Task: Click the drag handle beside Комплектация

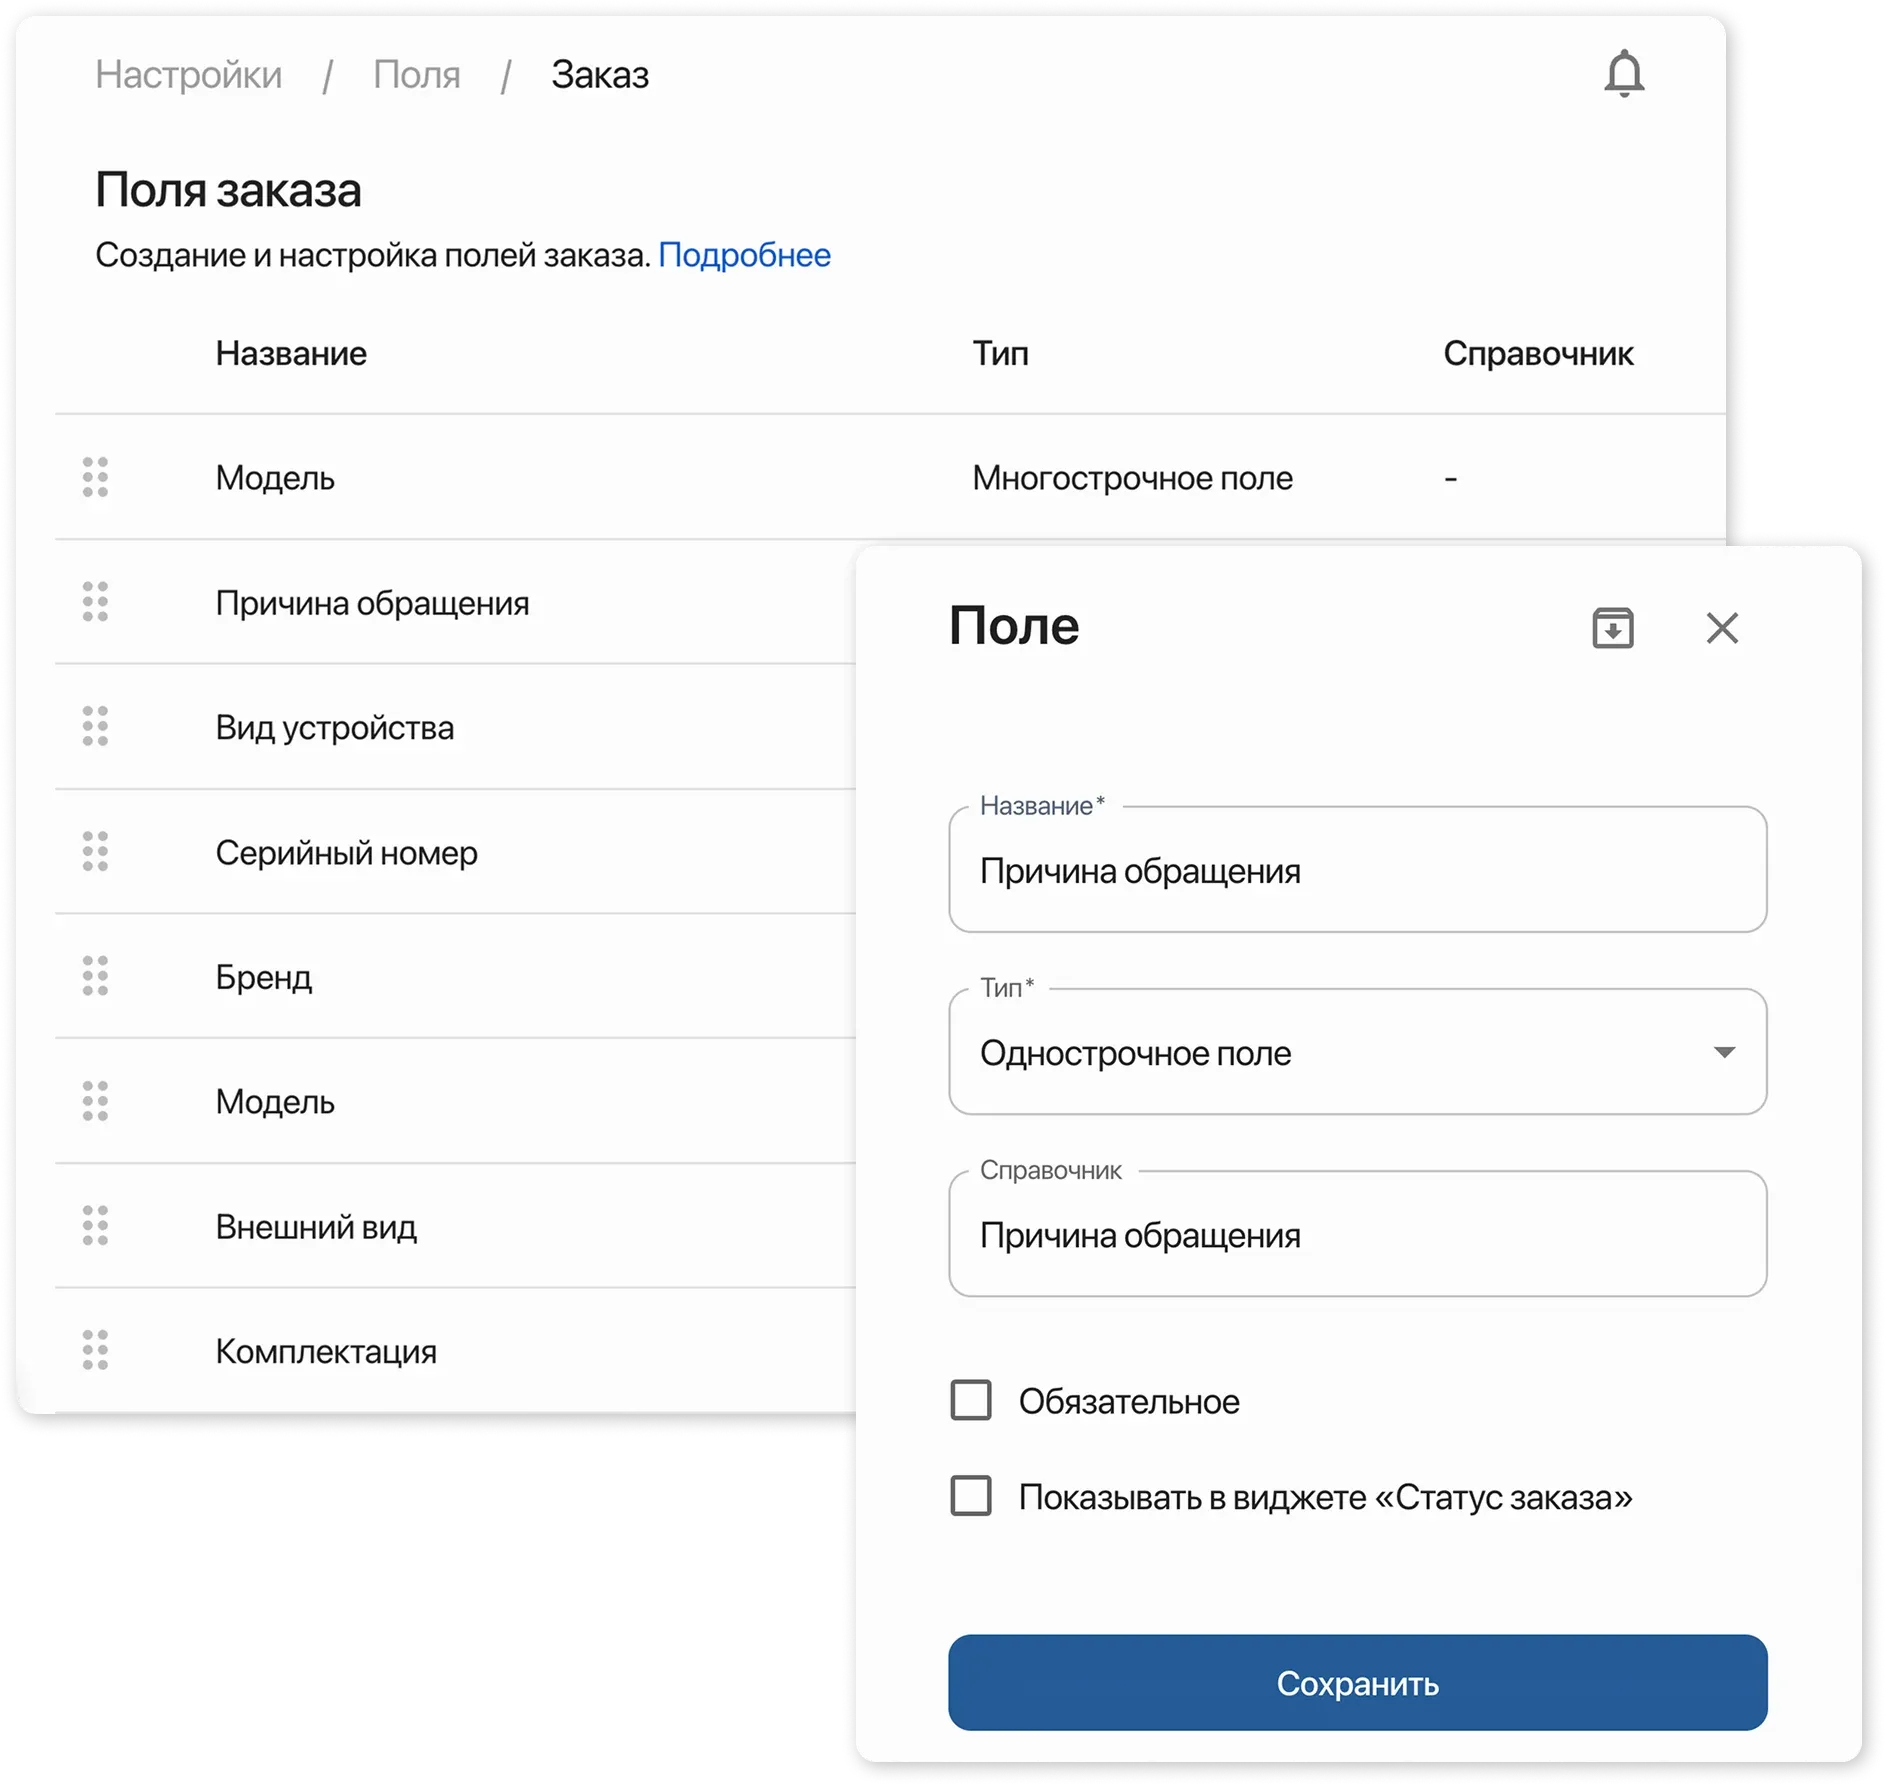Action: [x=95, y=1352]
